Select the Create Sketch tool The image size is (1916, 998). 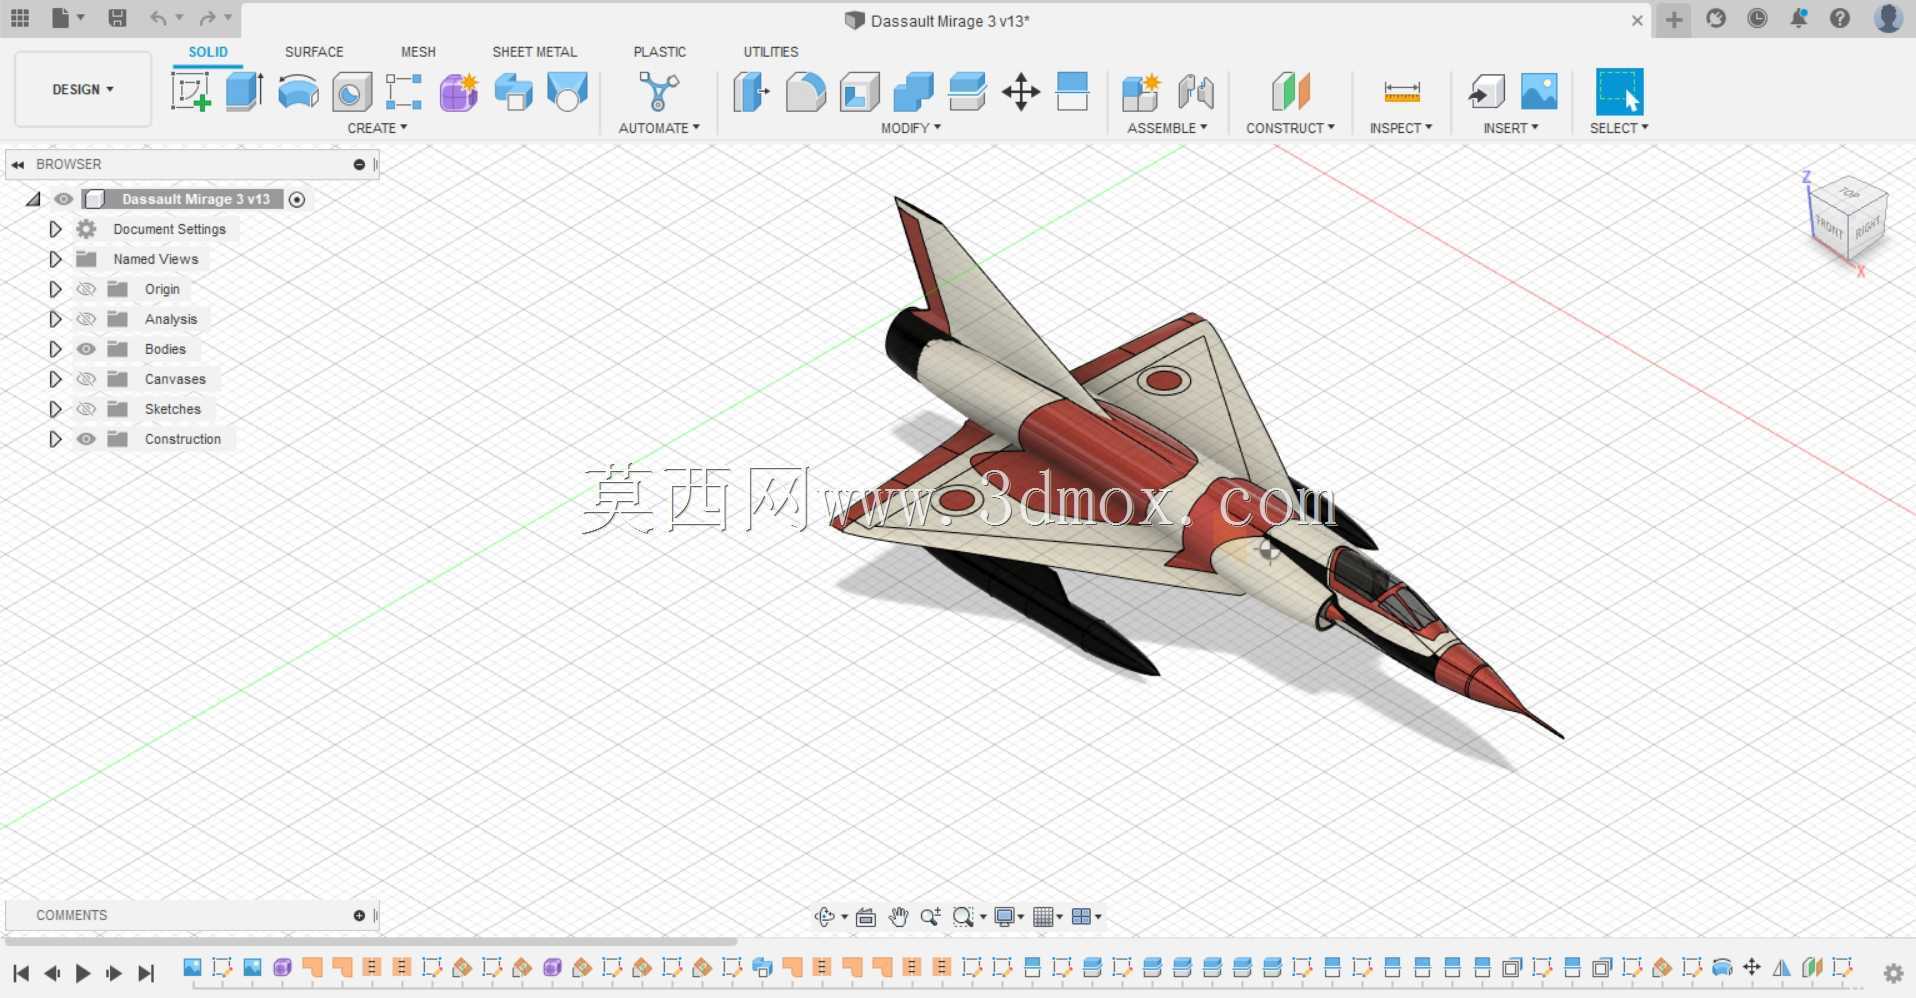[x=190, y=92]
